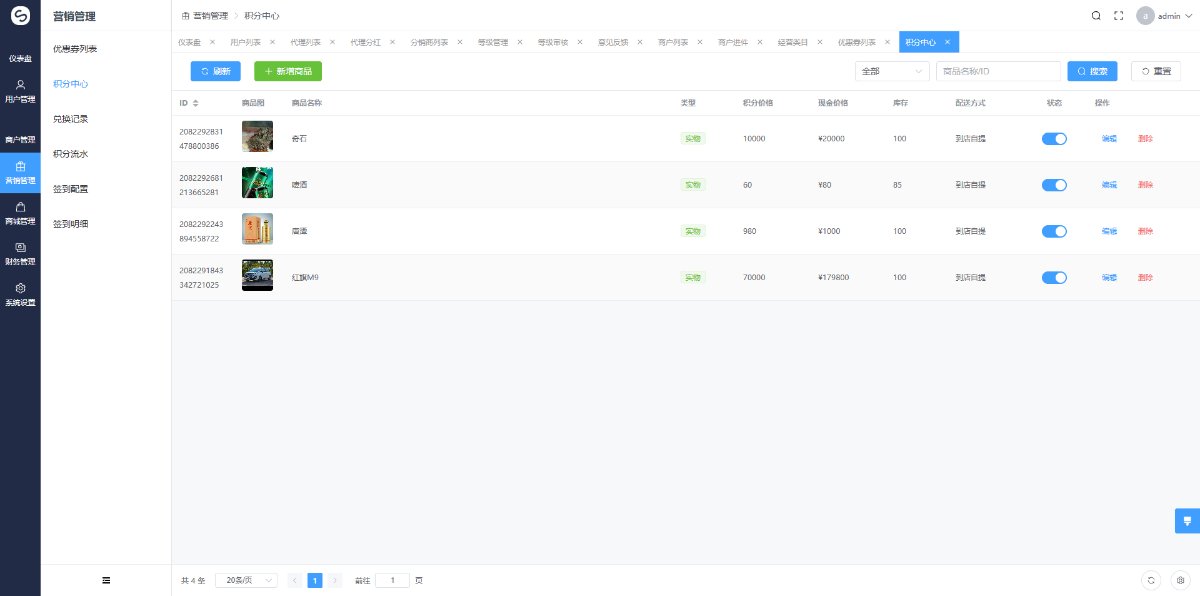Click the blue 刷新 button
The image size is (1200, 596).
pos(215,71)
